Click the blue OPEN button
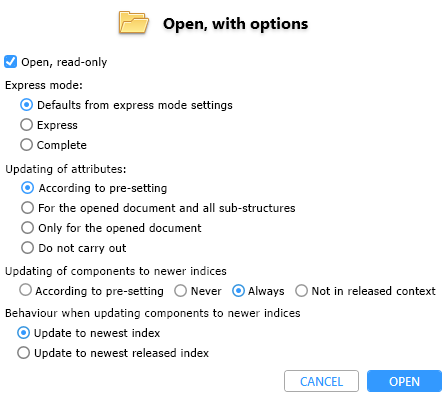Viewport: 446px width, 399px height. (x=404, y=381)
